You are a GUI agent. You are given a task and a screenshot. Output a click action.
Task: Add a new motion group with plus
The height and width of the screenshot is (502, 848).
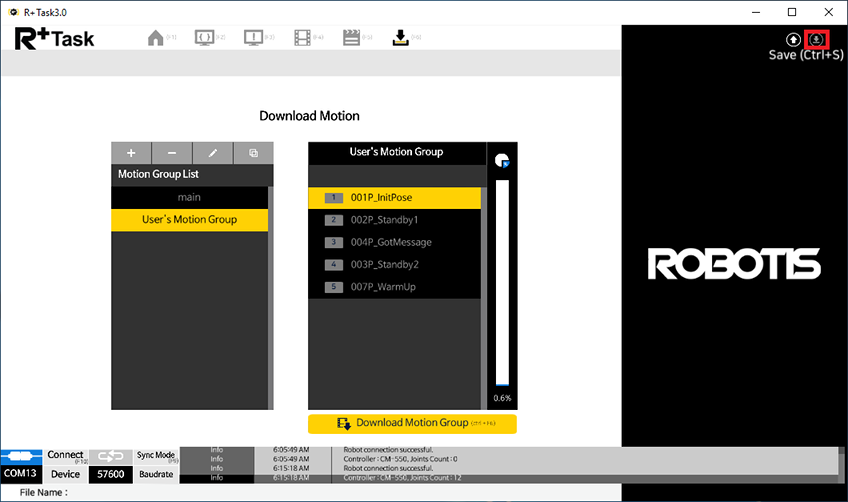131,153
